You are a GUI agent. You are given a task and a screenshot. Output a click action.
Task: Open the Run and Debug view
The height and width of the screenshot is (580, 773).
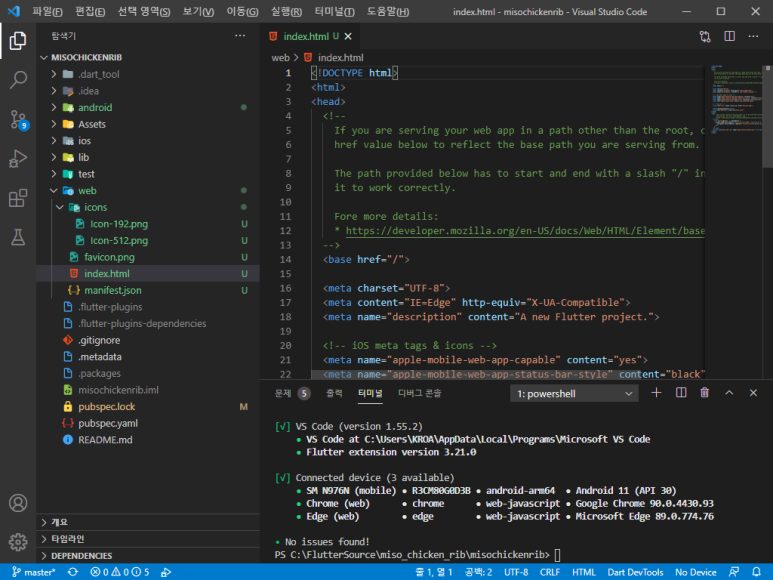18,159
